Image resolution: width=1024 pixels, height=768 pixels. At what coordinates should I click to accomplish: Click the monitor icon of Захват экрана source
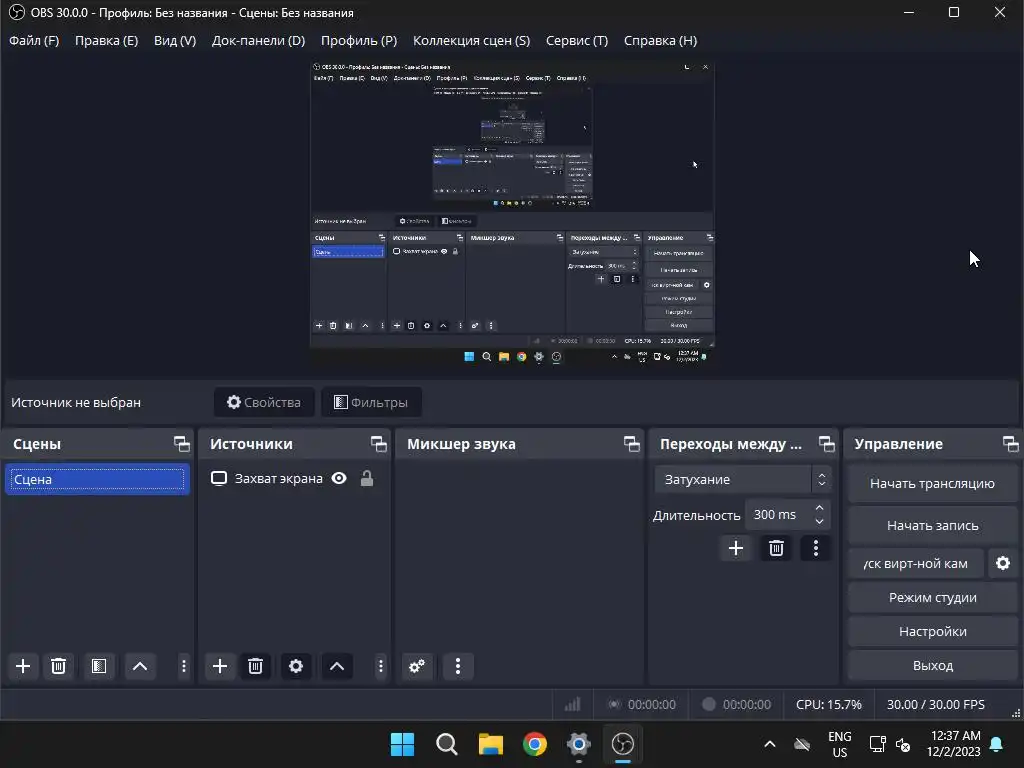coord(219,479)
